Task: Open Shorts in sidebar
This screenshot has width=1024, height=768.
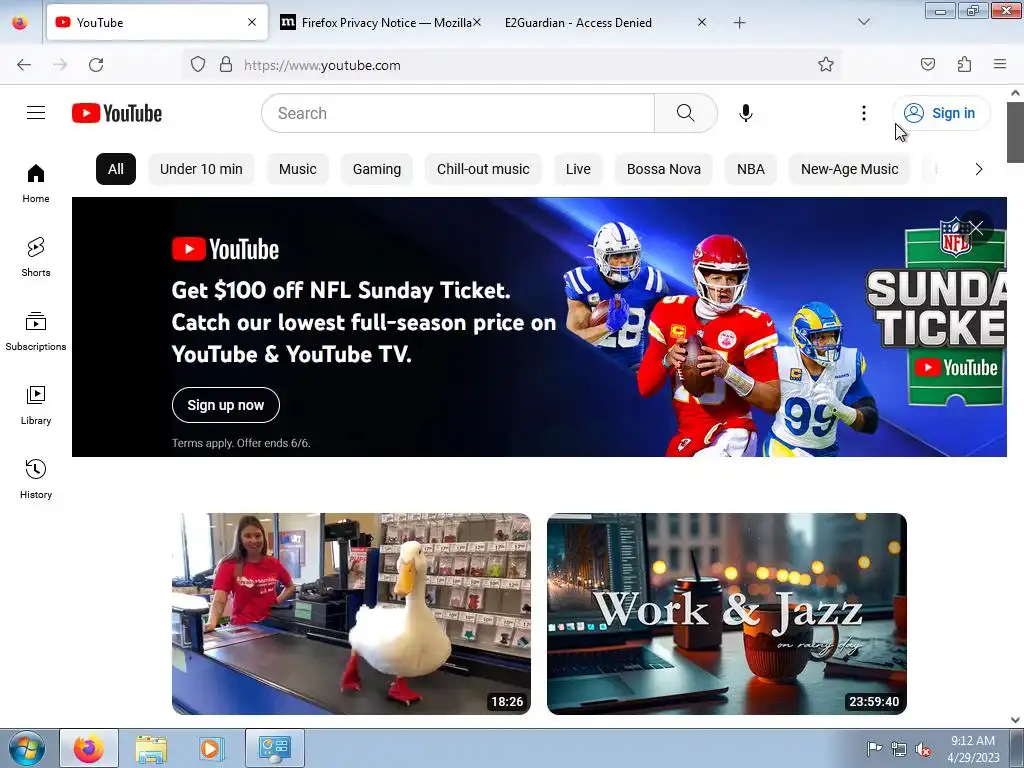Action: [x=36, y=257]
